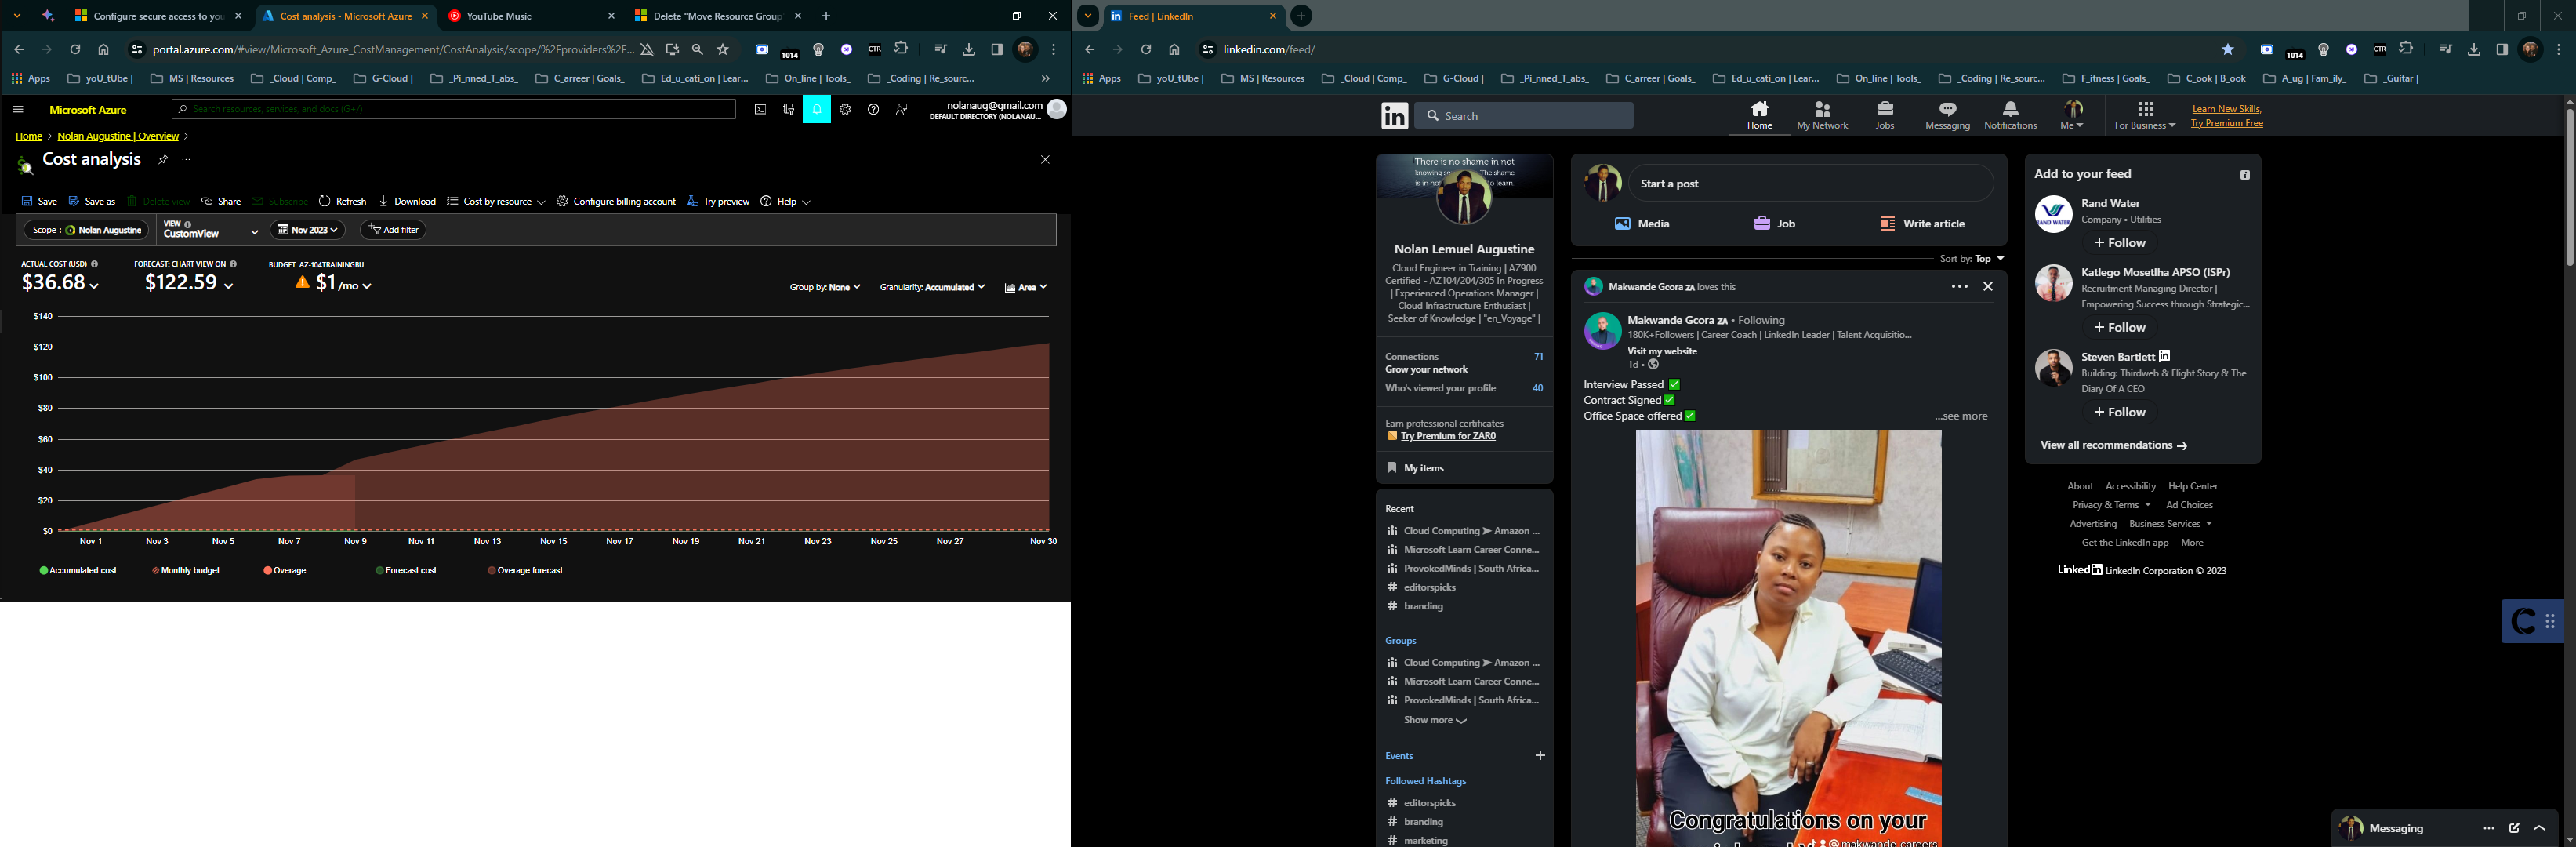Screen dimensions: 2576x847
Task: Click info icon in Add to your feed
Action: (2245, 175)
